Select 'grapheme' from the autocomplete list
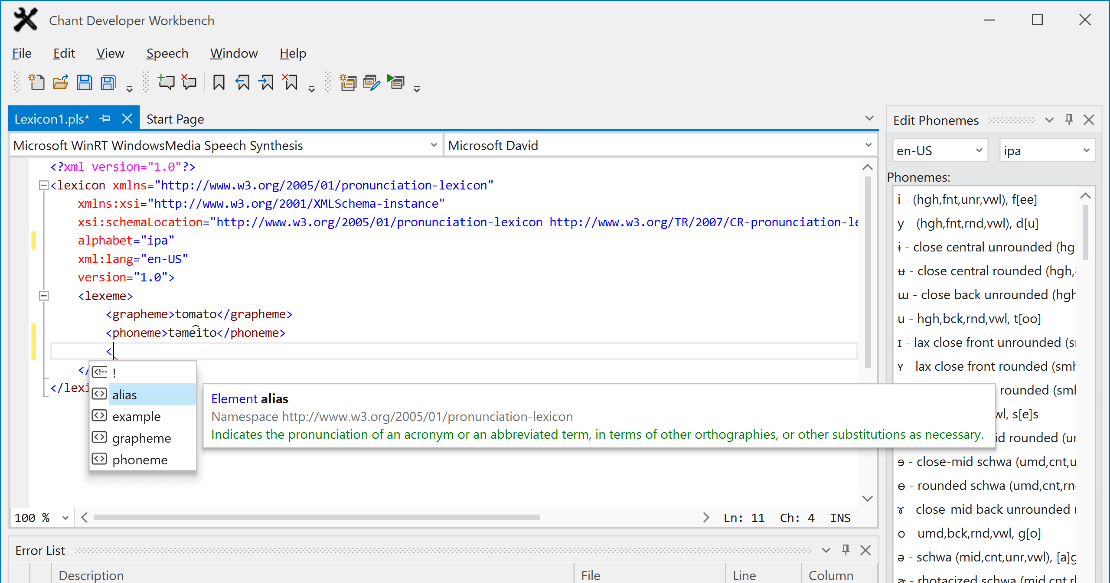The image size is (1110, 583). pos(142,438)
